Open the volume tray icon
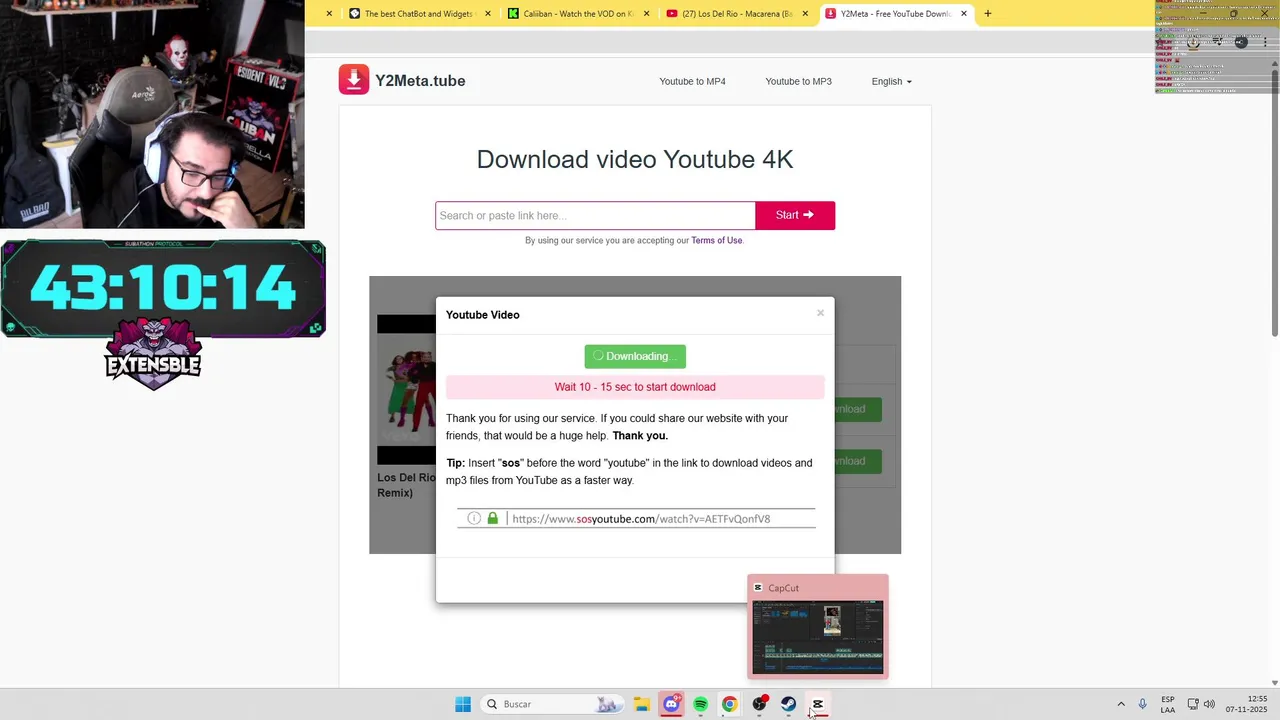This screenshot has height=720, width=1280. [1210, 704]
